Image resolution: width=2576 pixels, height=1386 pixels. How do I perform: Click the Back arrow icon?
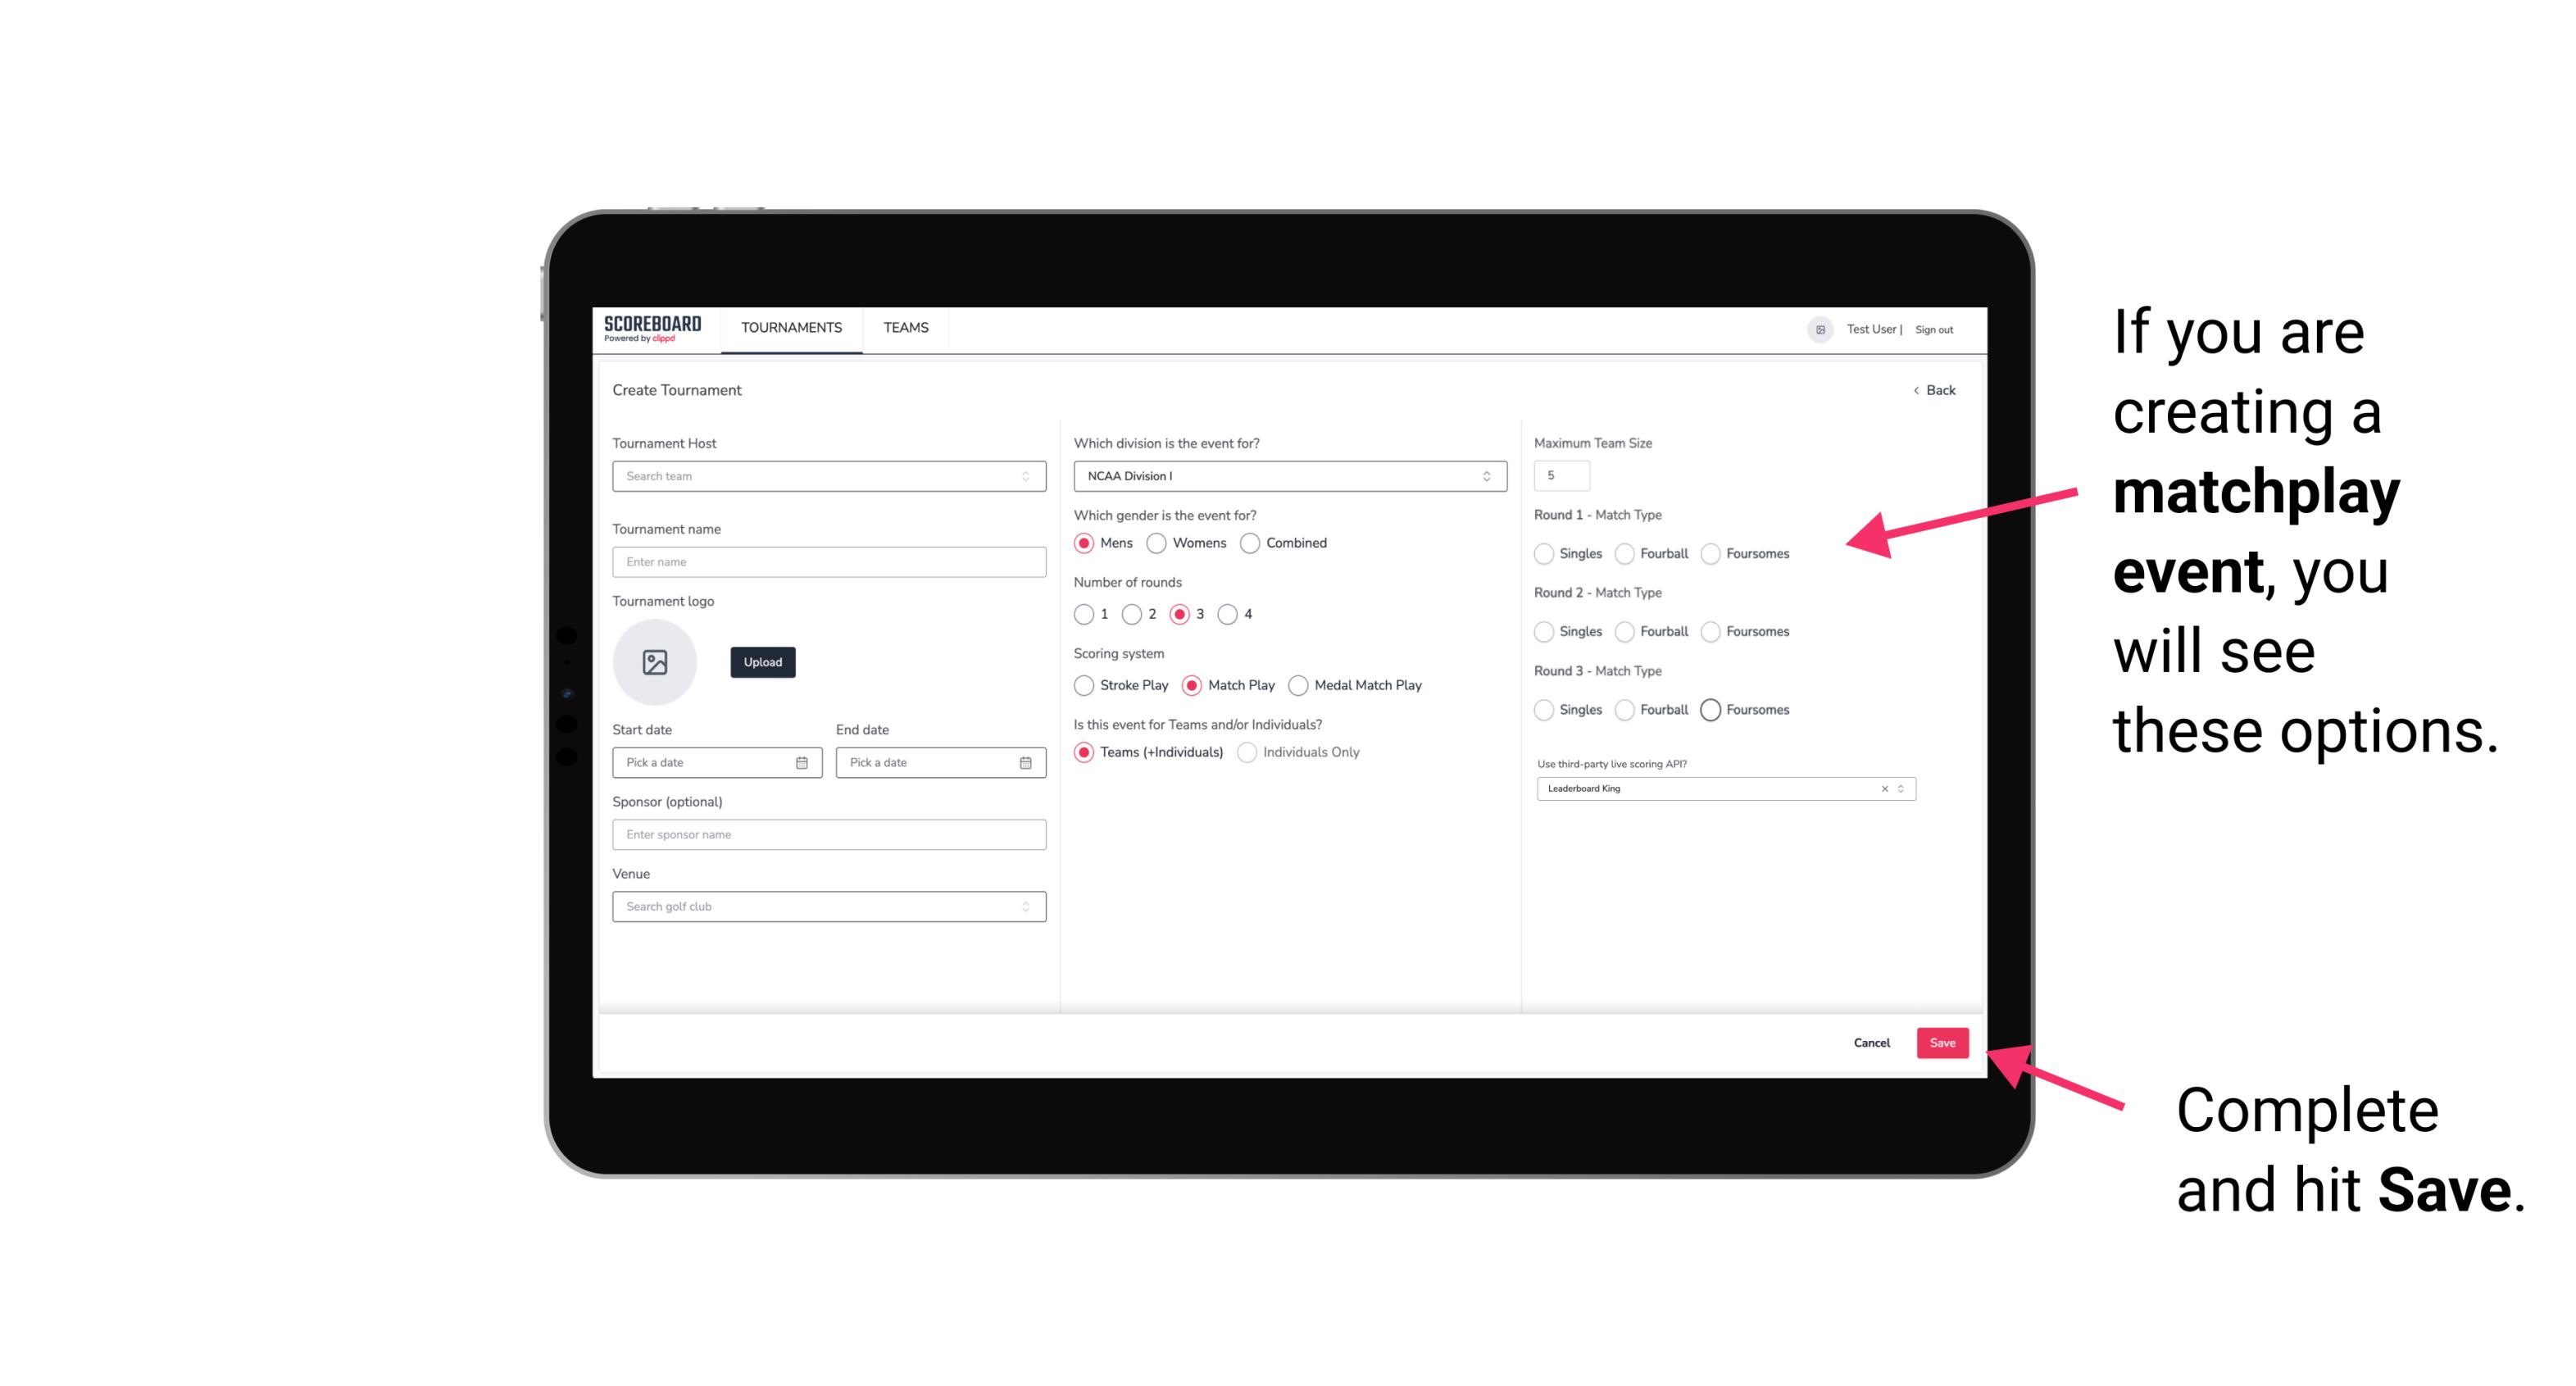coord(1915,389)
